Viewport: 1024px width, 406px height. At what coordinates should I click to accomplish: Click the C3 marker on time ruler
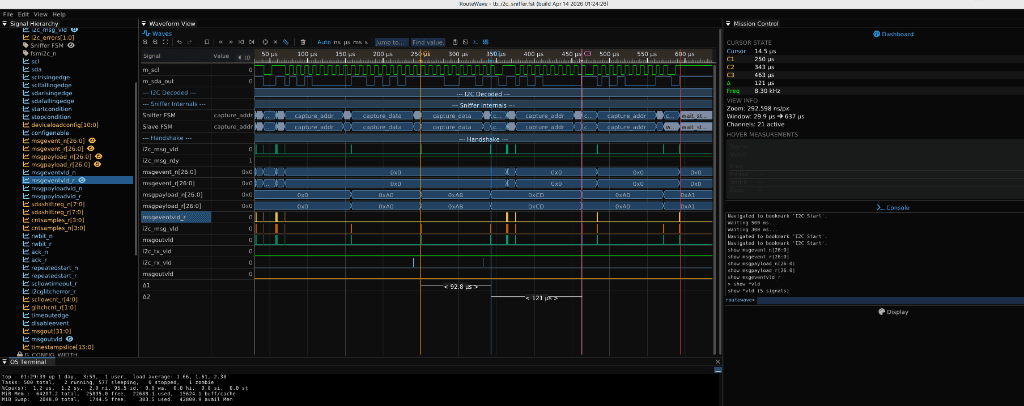tap(587, 54)
